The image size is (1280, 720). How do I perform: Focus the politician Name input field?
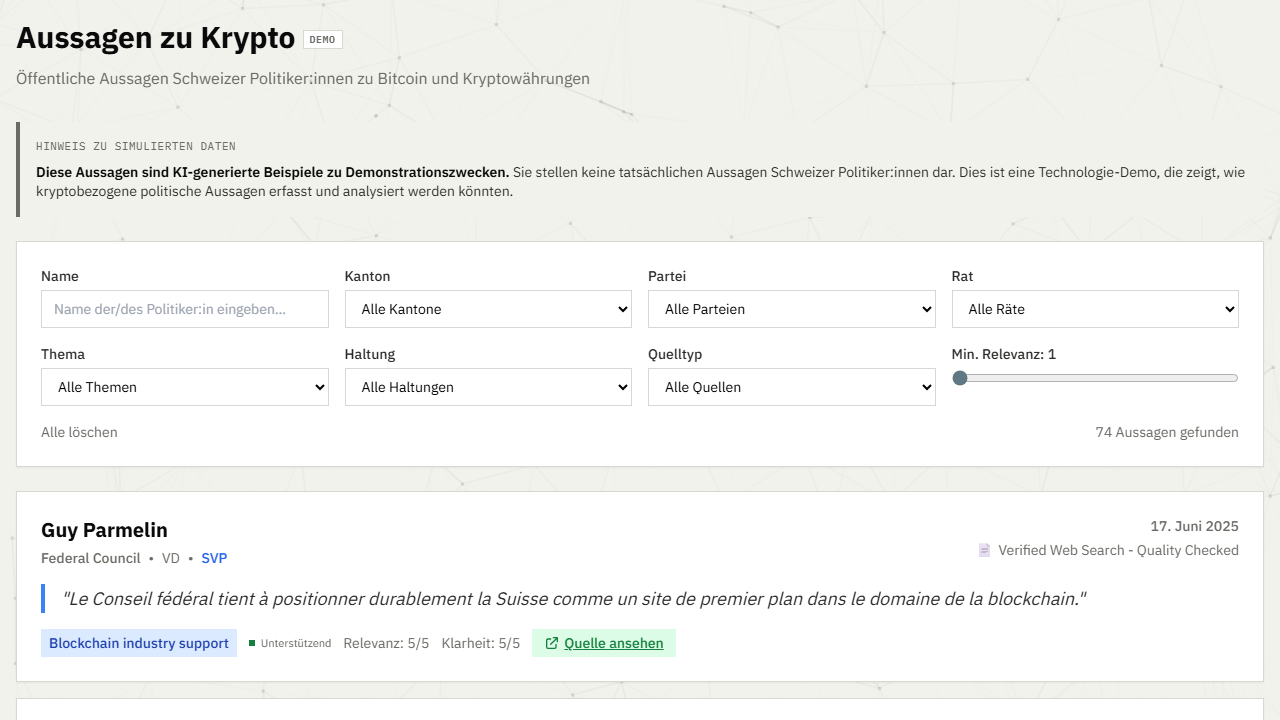tap(185, 309)
